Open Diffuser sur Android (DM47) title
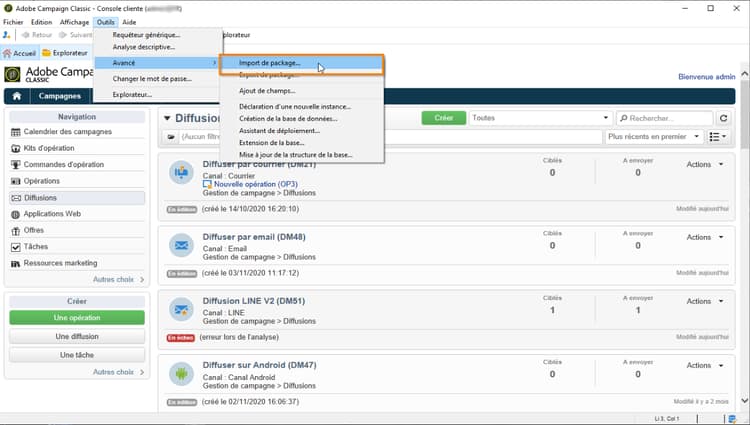 pyautogui.click(x=259, y=365)
